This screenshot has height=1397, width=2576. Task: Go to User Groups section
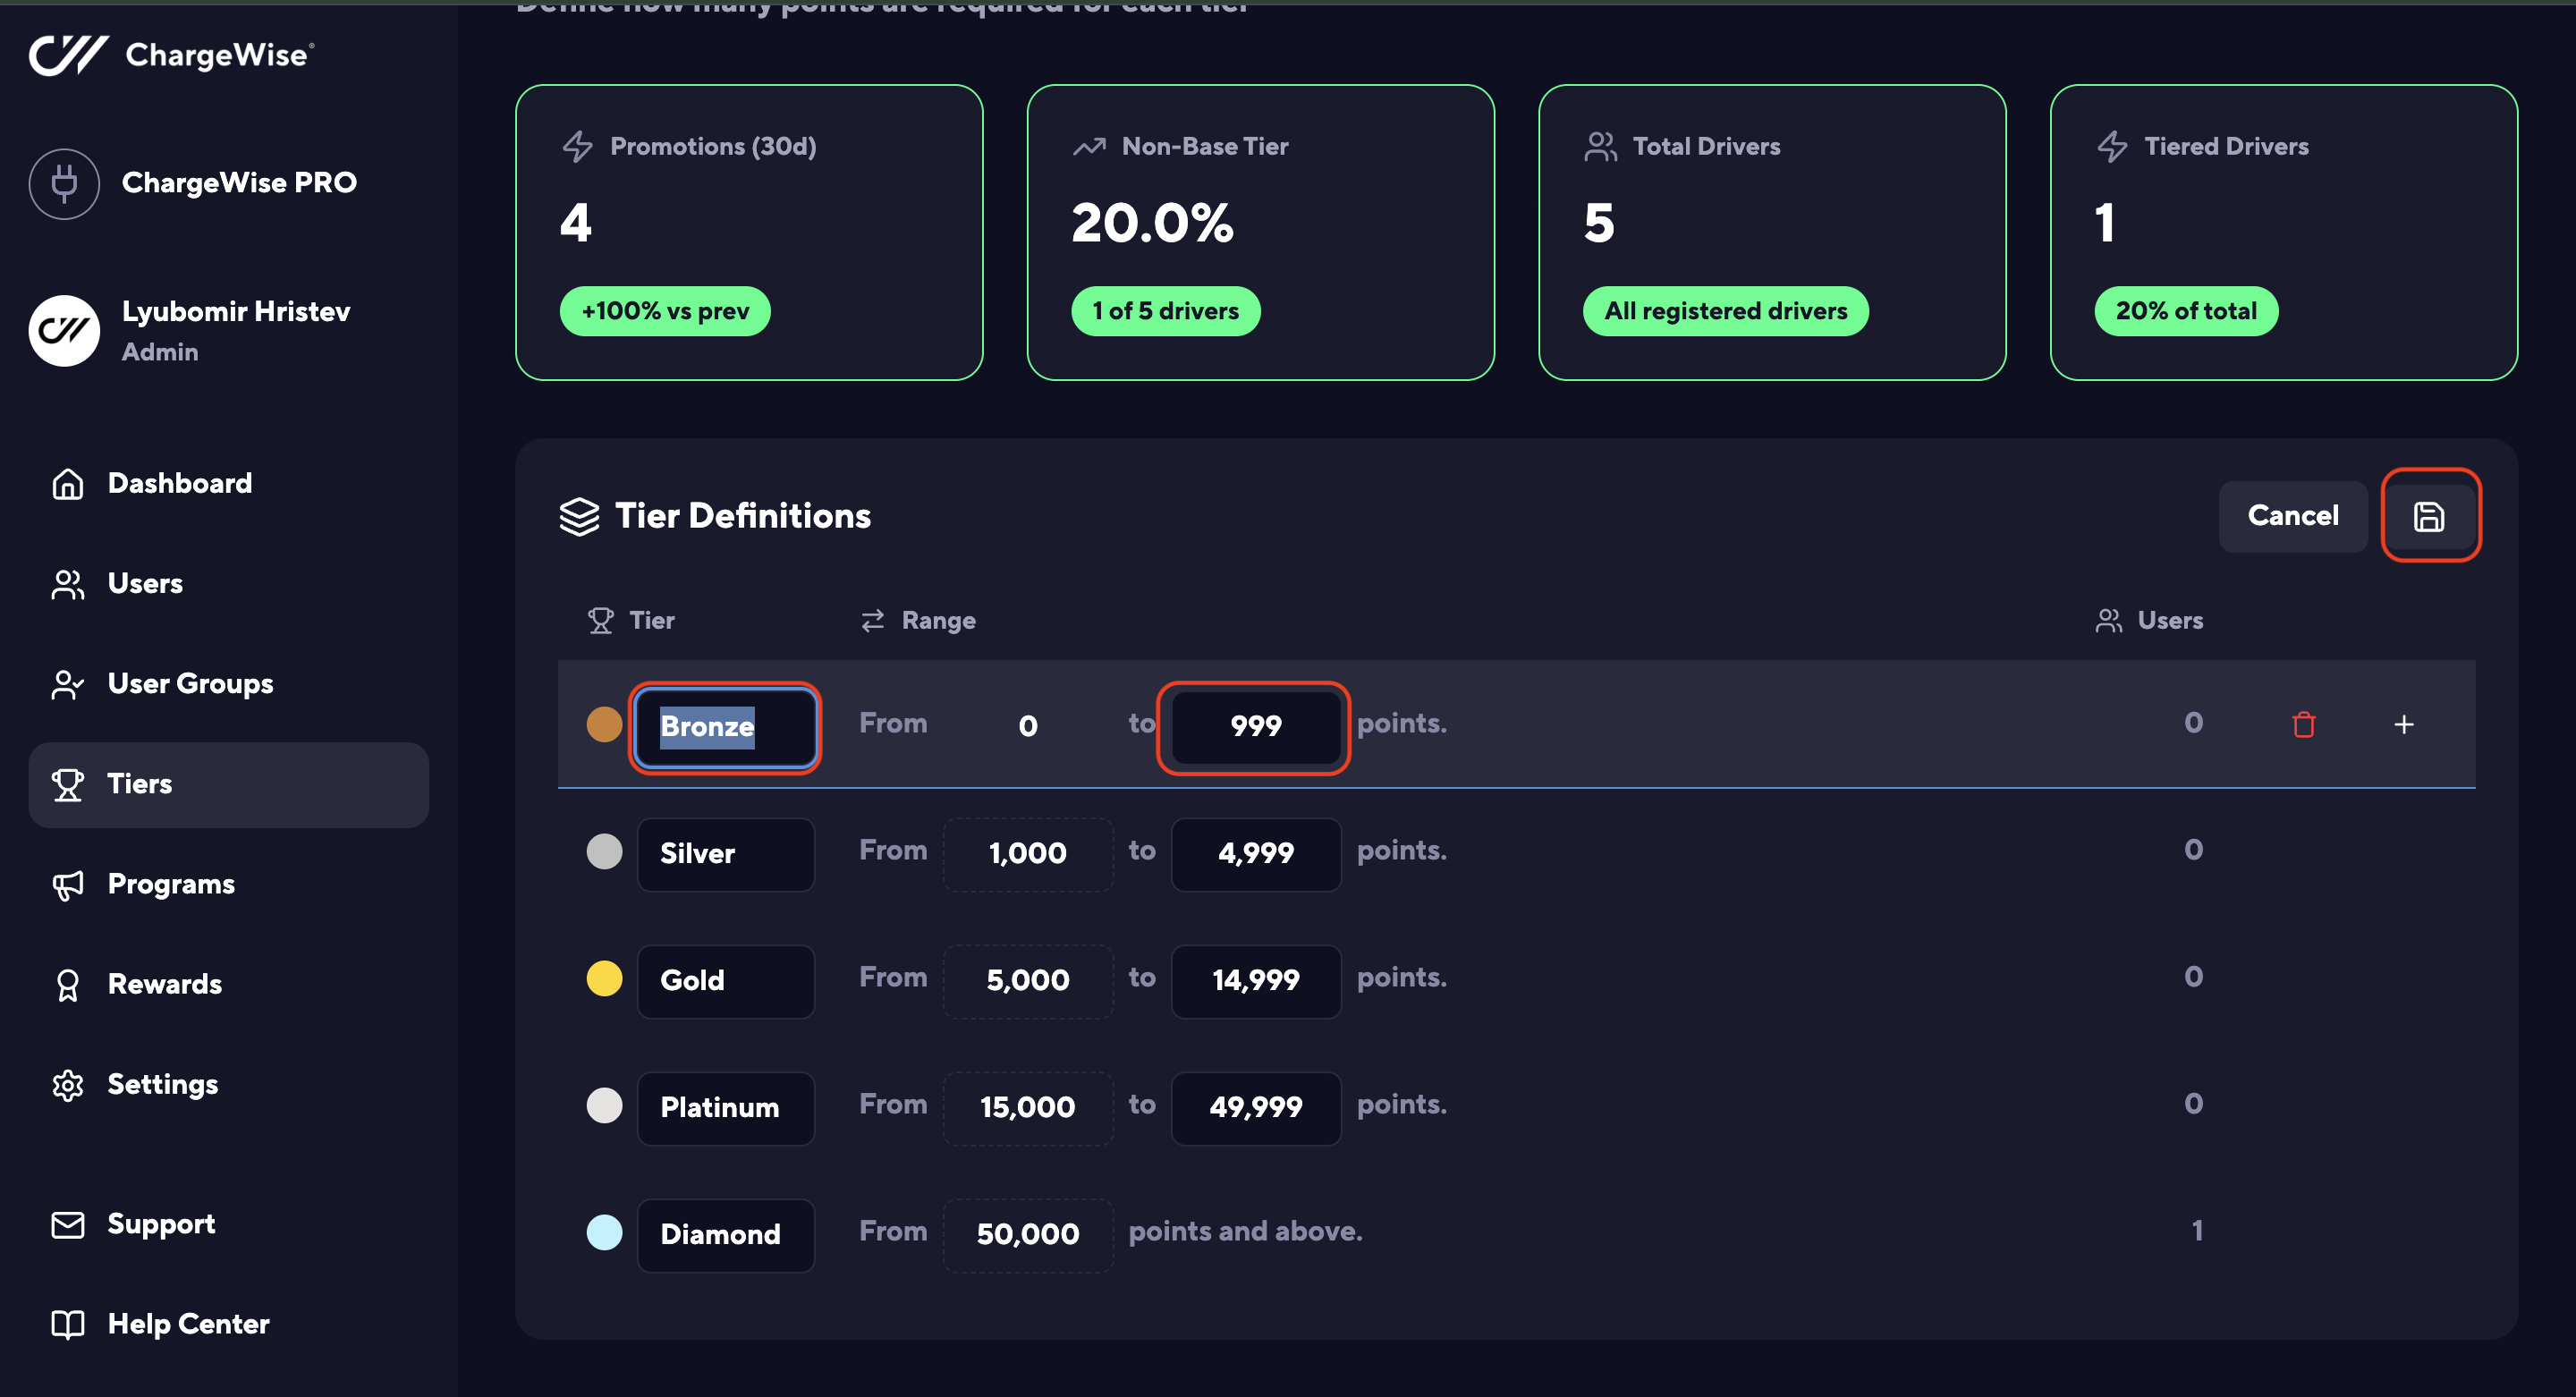[x=190, y=684]
